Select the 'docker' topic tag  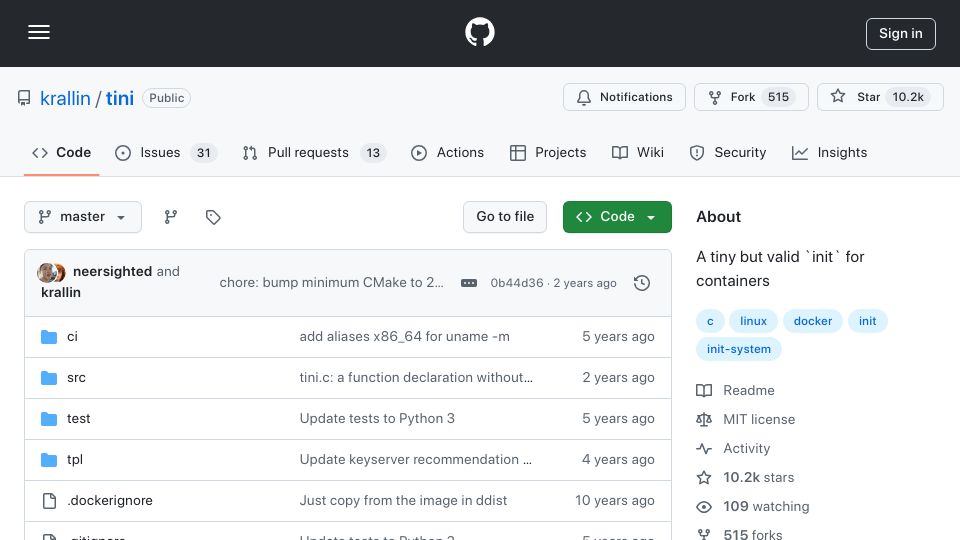coord(812,321)
